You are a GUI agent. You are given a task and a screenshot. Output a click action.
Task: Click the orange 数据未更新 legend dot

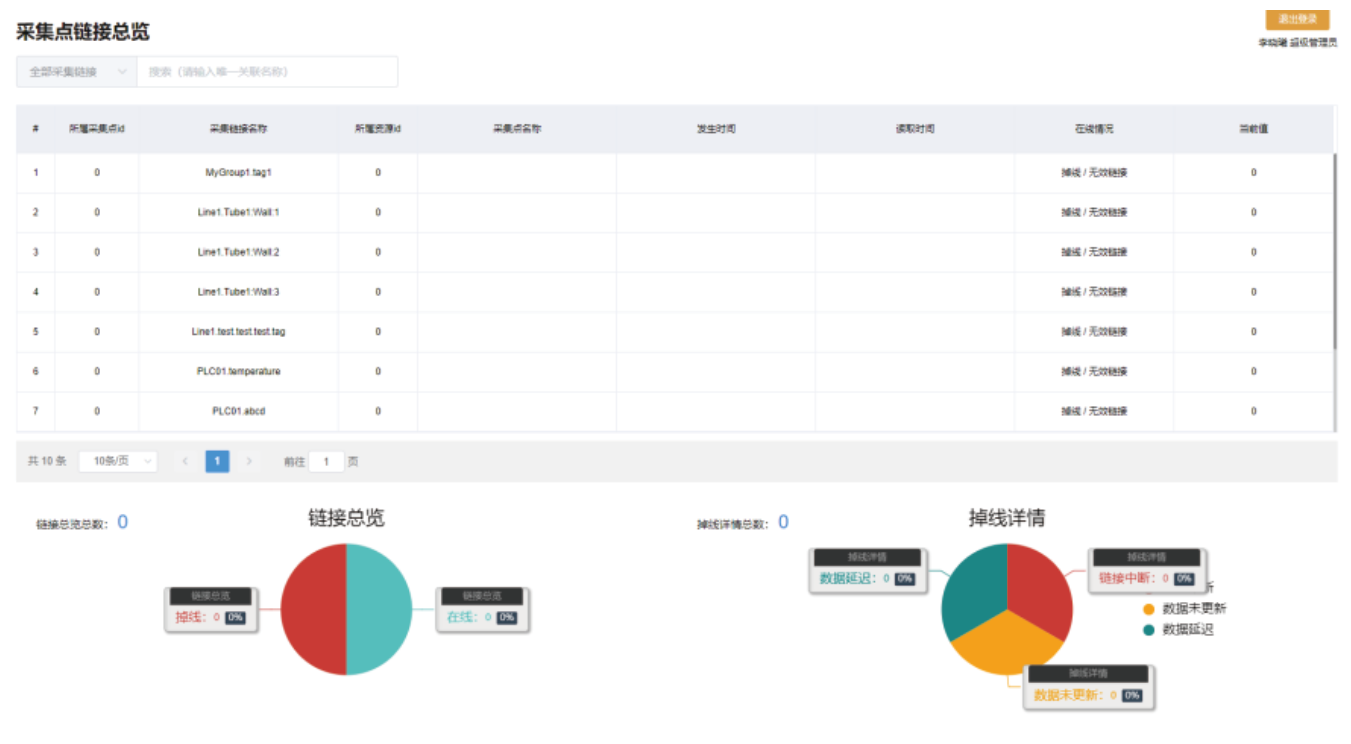click(1148, 609)
